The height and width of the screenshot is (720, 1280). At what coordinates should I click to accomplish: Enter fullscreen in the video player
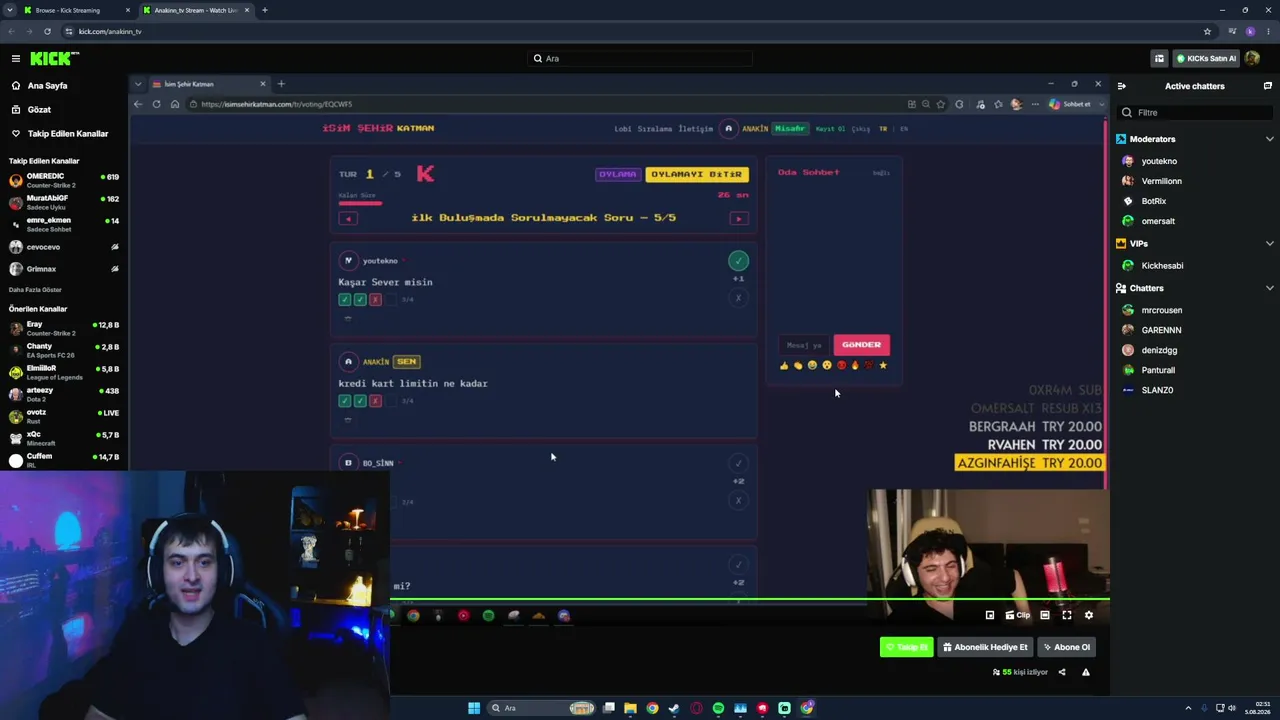pos(1067,615)
